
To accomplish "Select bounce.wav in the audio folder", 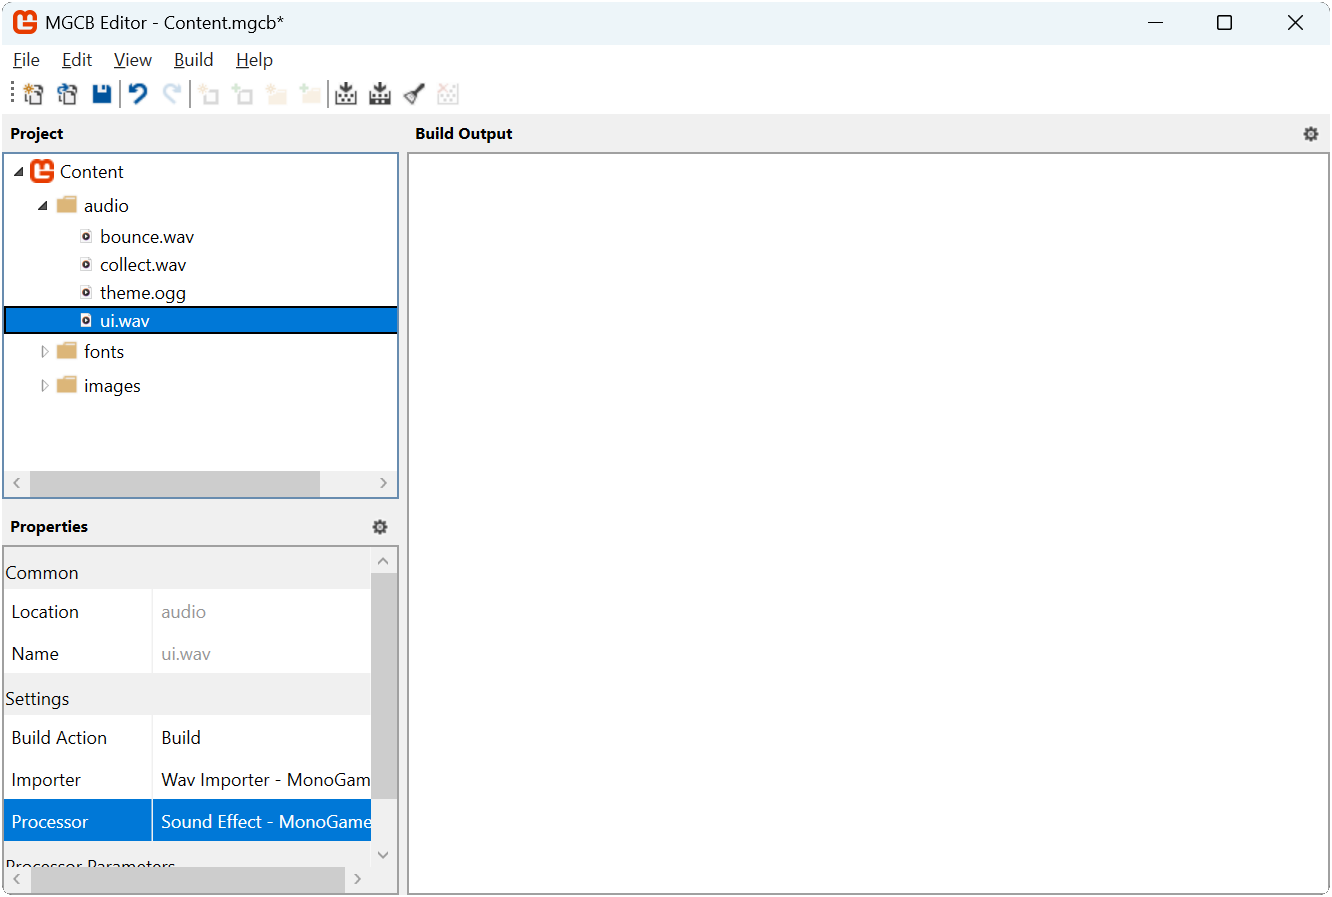I will 147,236.
